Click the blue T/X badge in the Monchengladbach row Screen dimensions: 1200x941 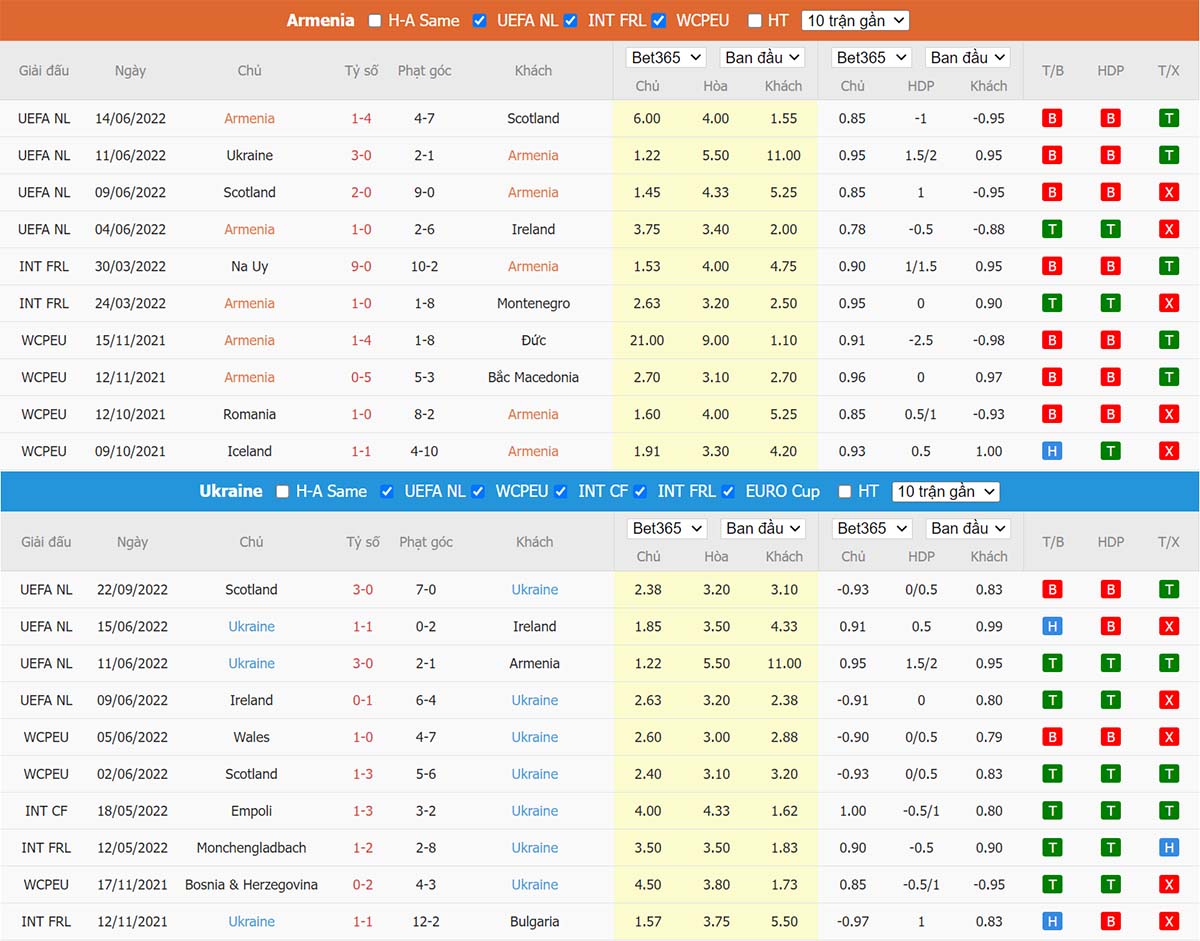pos(1168,848)
